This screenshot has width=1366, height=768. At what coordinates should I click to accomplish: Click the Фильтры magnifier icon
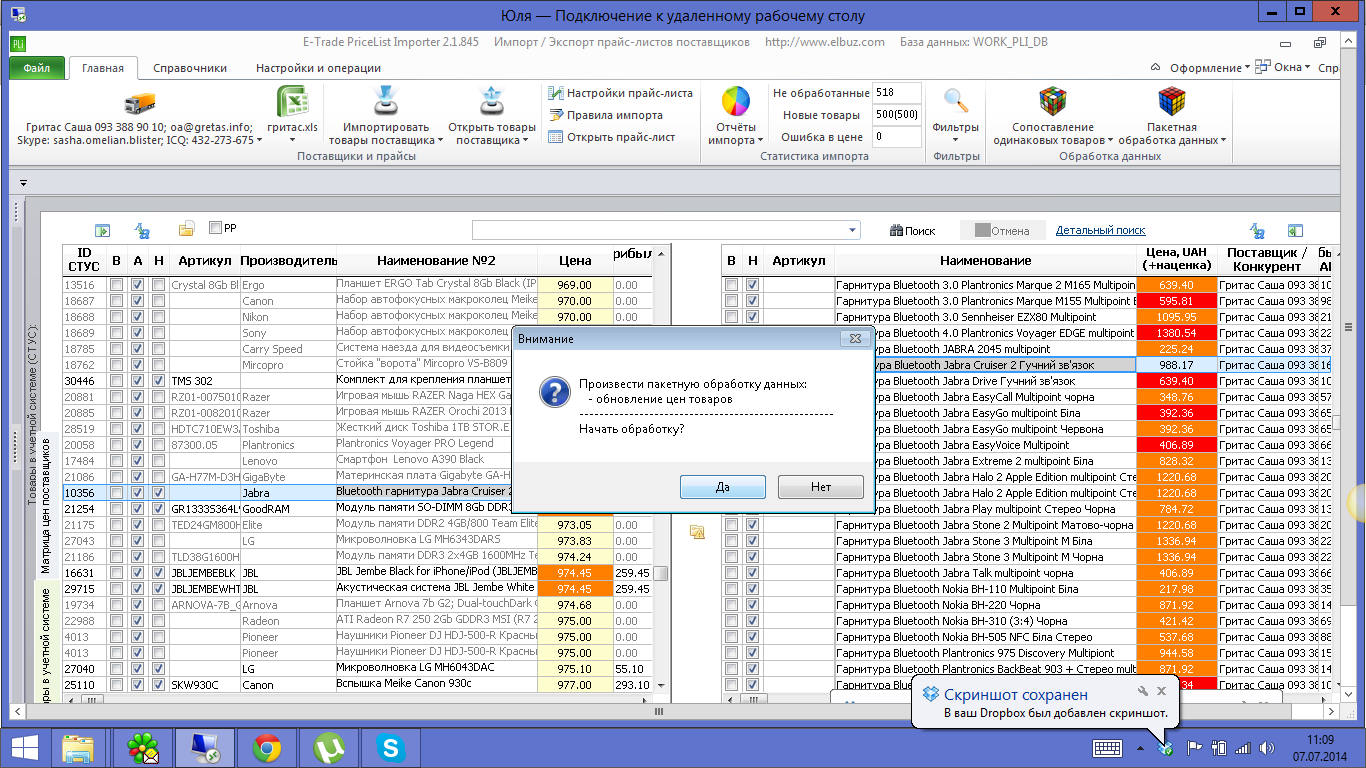[x=956, y=102]
